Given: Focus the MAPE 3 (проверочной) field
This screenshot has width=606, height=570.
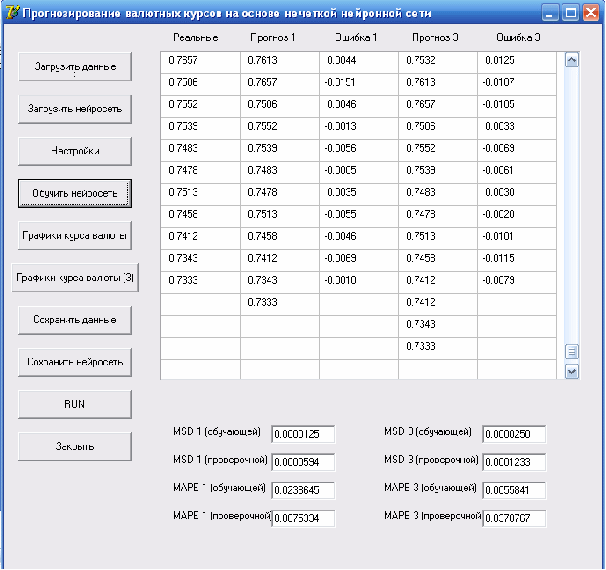Looking at the screenshot, I should point(514,518).
